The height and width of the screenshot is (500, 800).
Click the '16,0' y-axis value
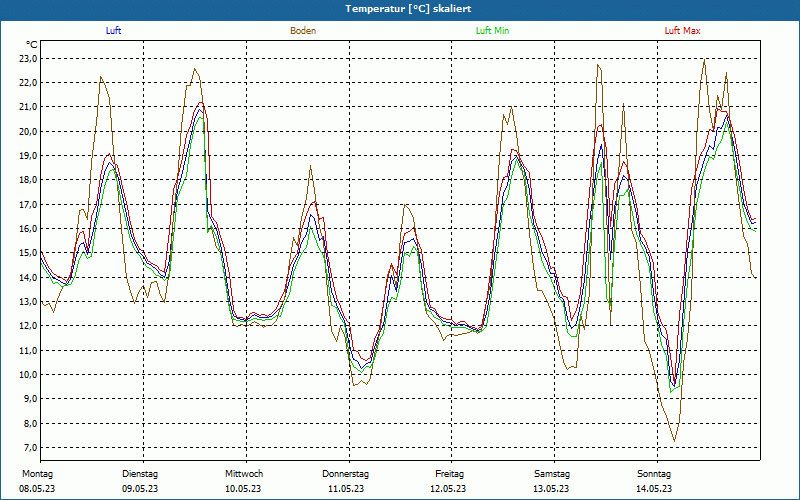coord(28,229)
